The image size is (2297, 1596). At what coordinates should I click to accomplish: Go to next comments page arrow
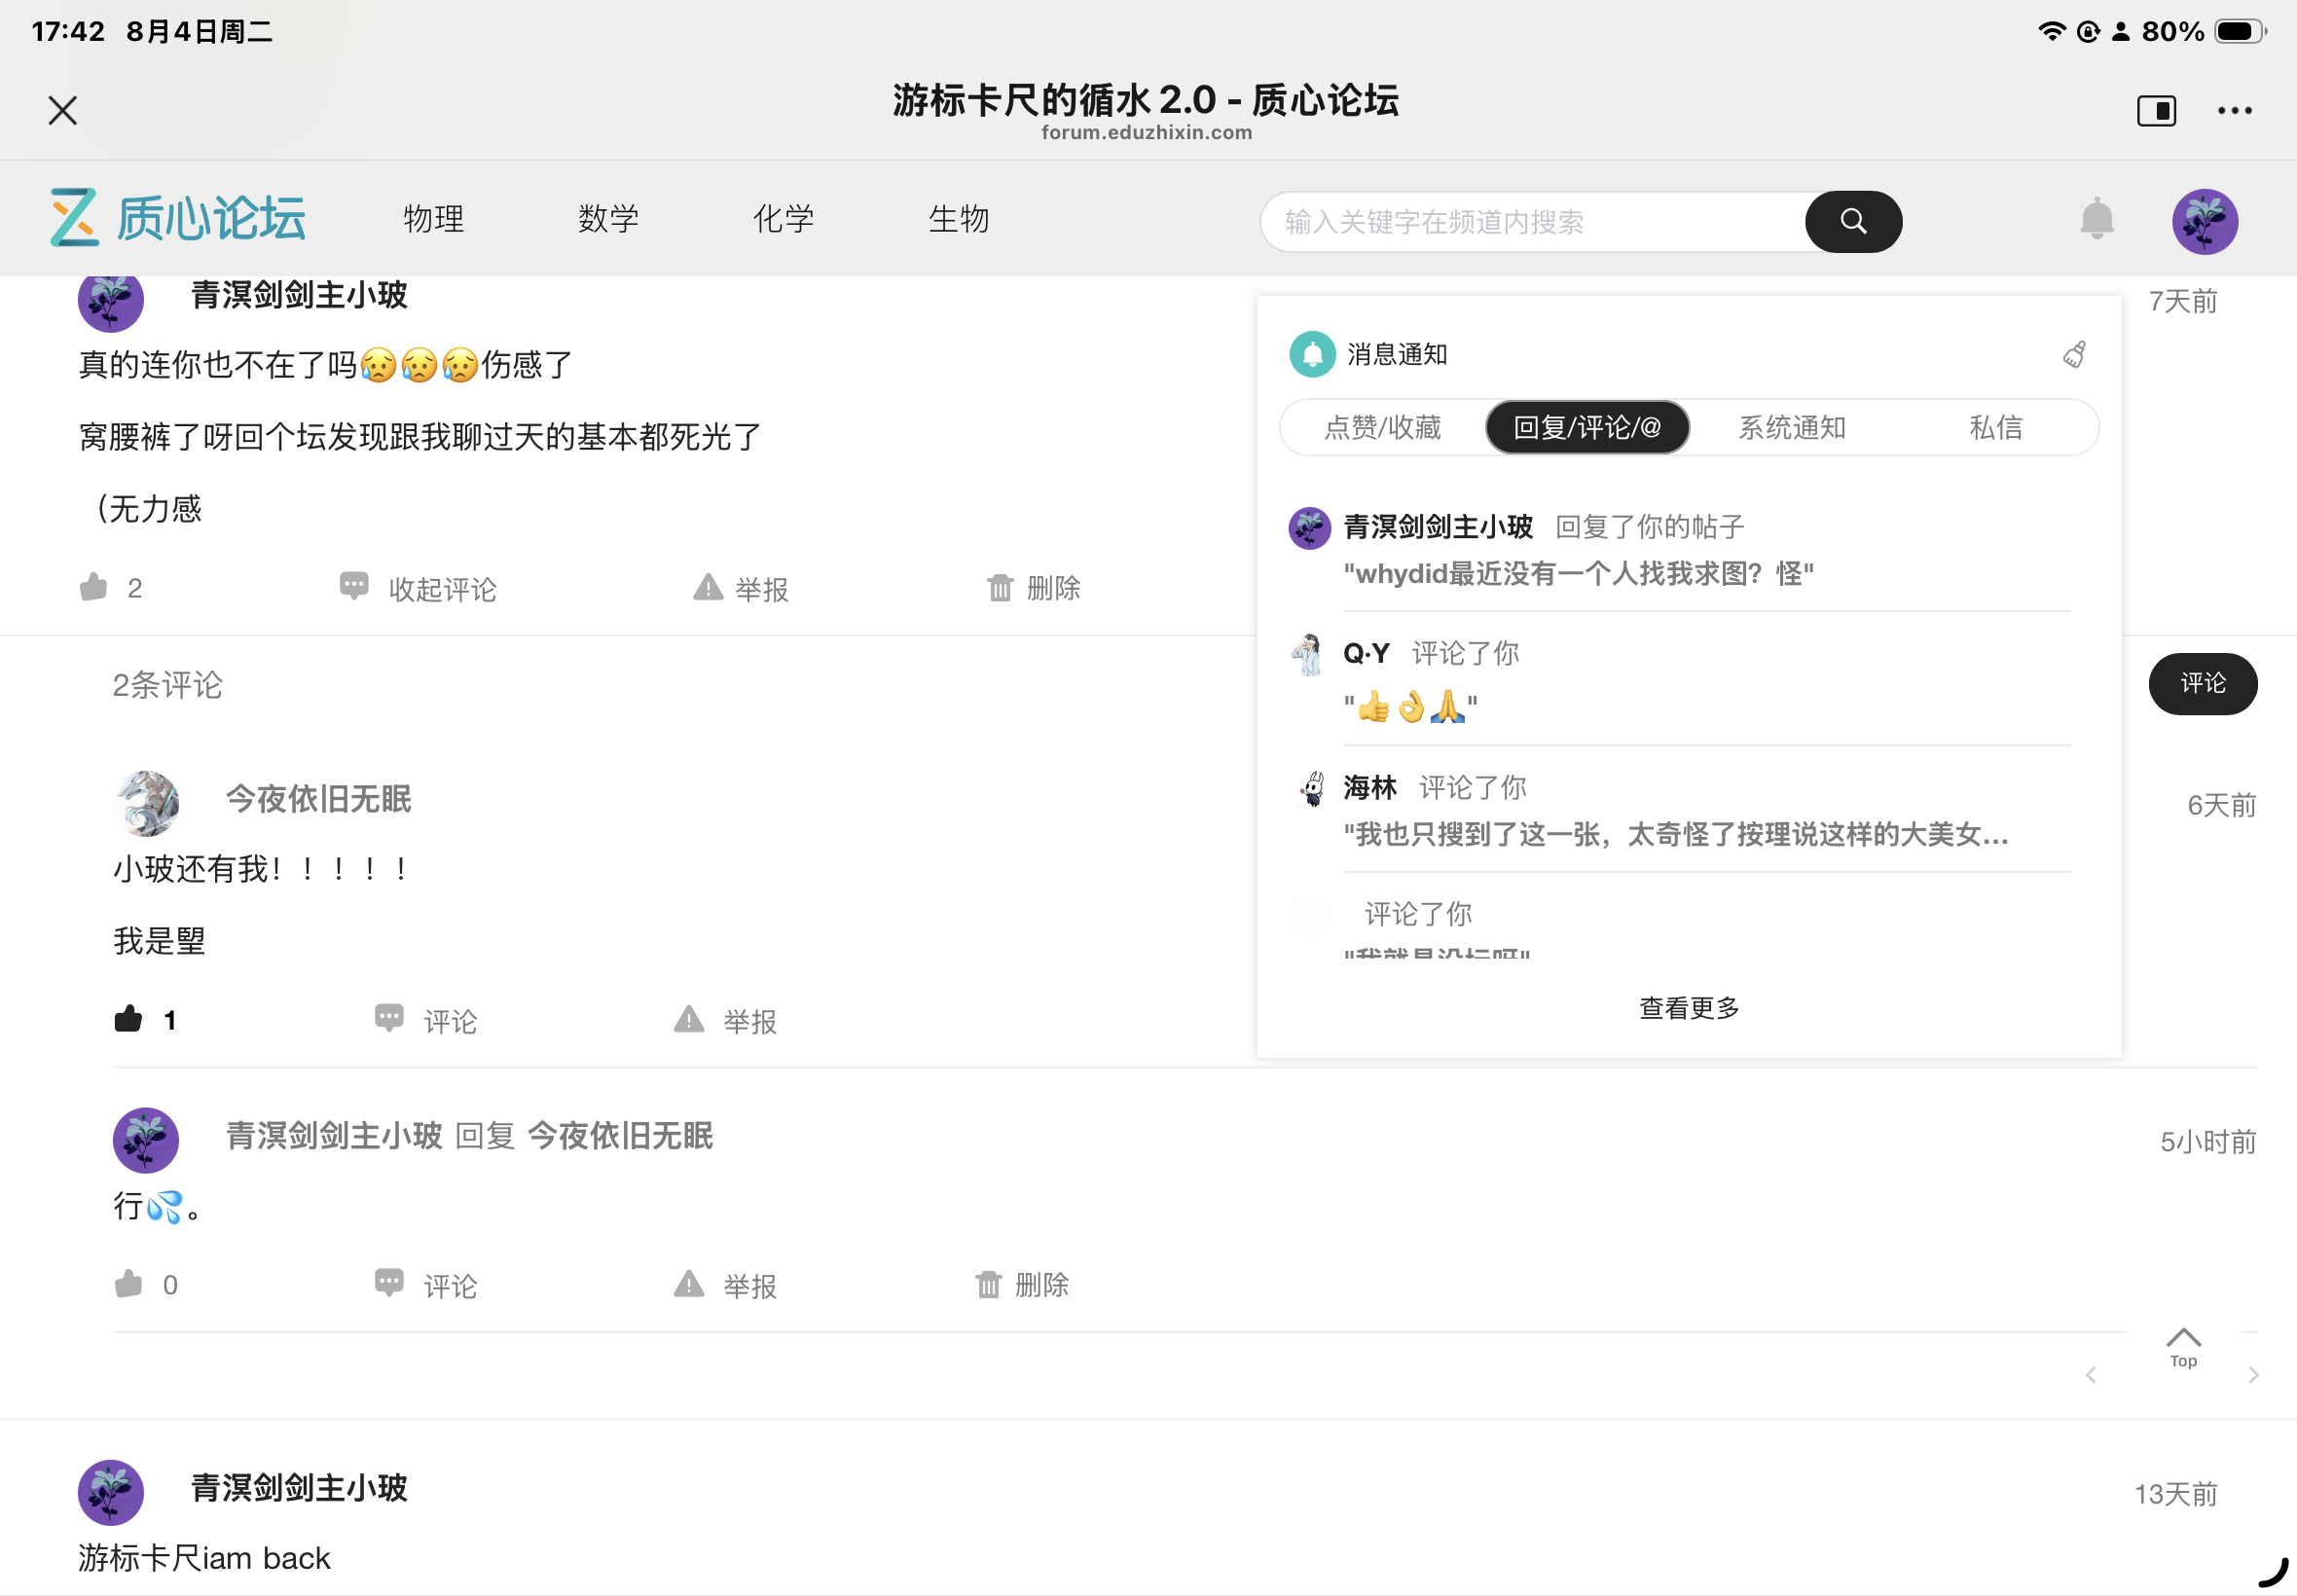pyautogui.click(x=2253, y=1375)
